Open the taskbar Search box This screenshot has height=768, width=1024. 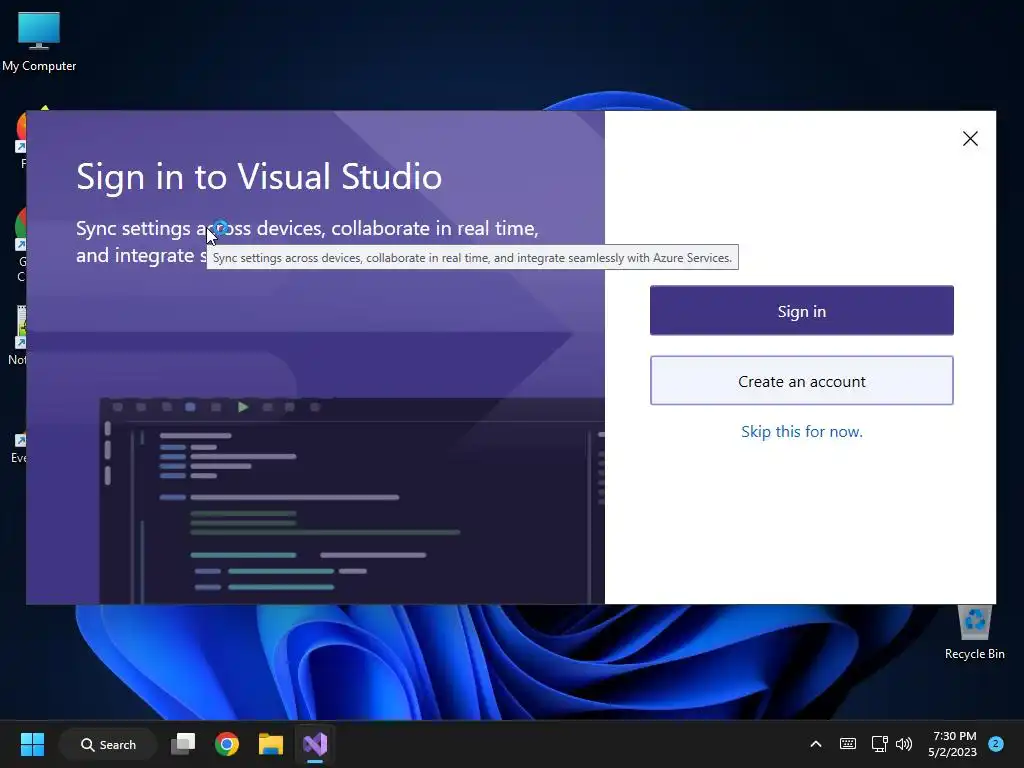point(108,744)
